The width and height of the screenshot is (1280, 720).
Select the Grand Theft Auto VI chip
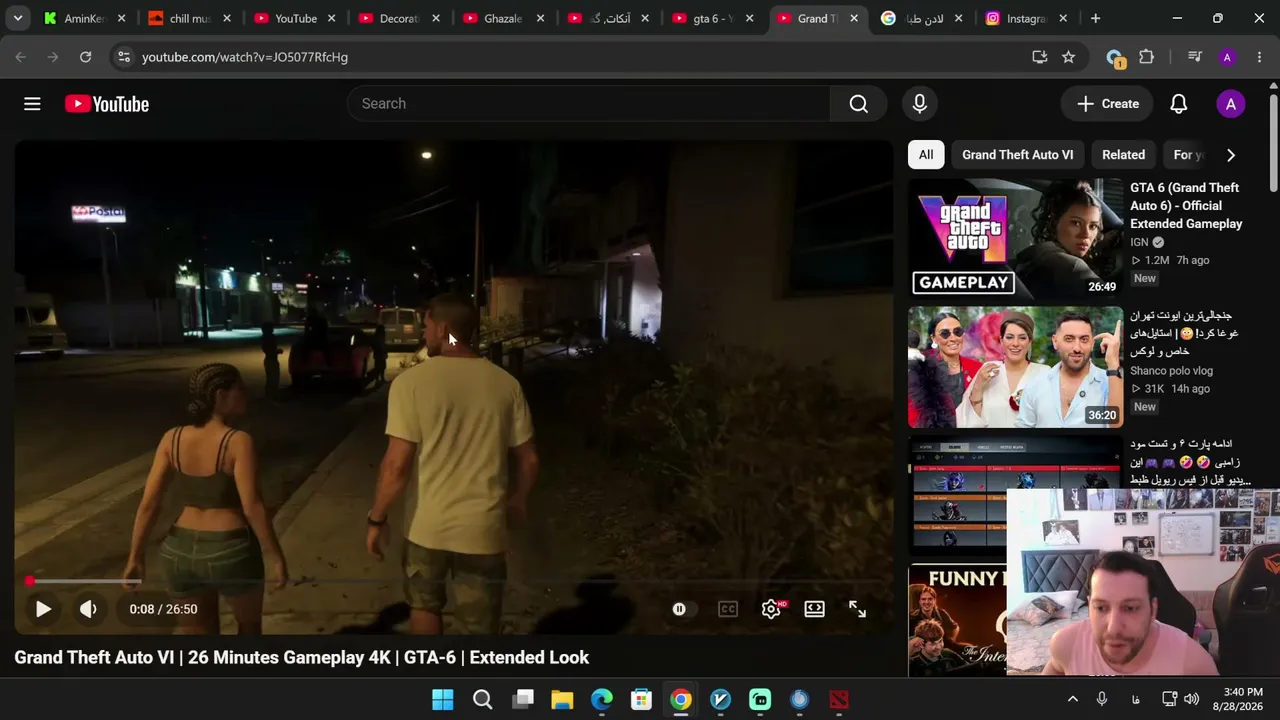click(1017, 155)
